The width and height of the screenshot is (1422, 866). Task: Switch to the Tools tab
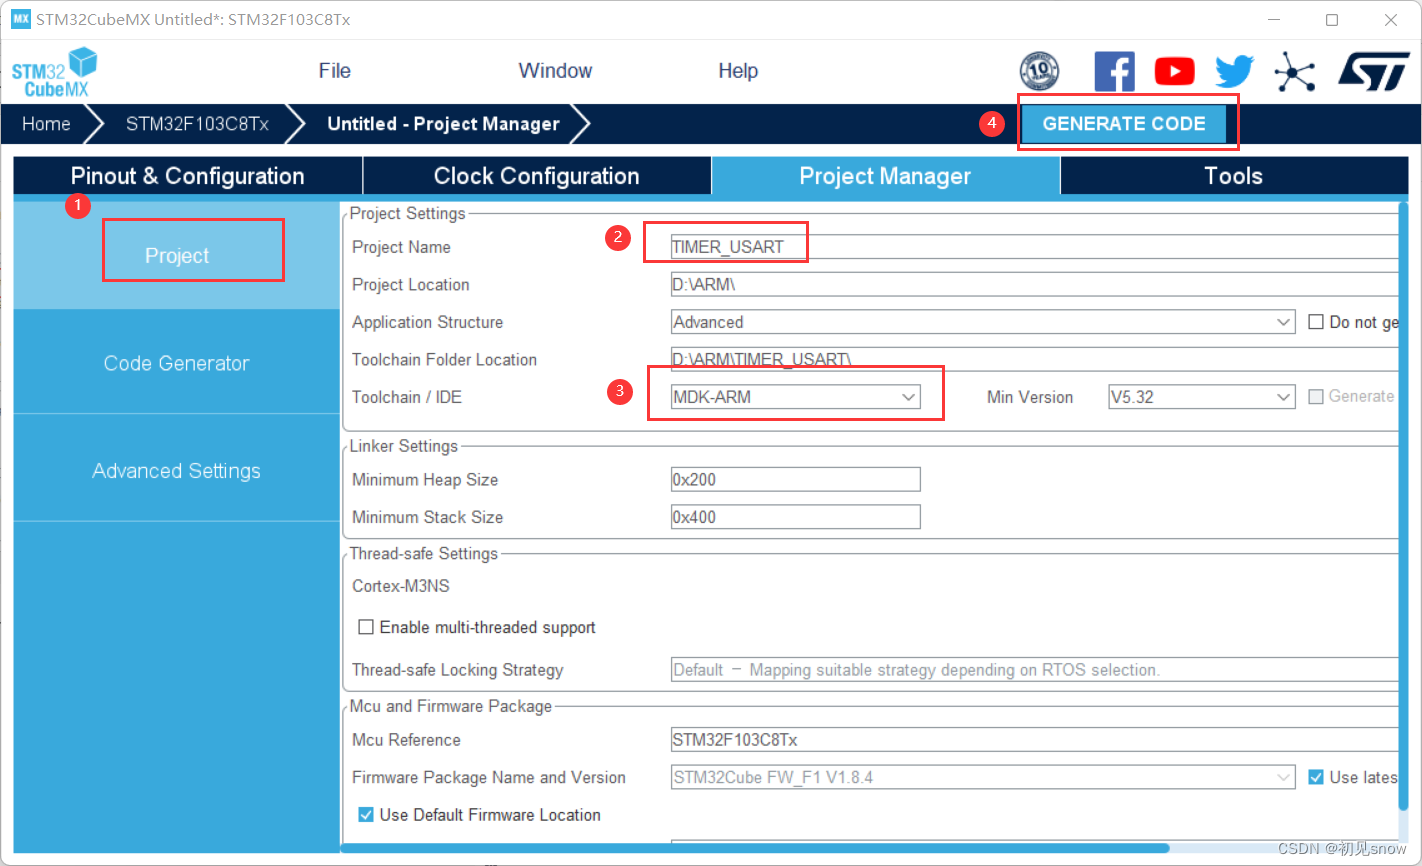1234,176
